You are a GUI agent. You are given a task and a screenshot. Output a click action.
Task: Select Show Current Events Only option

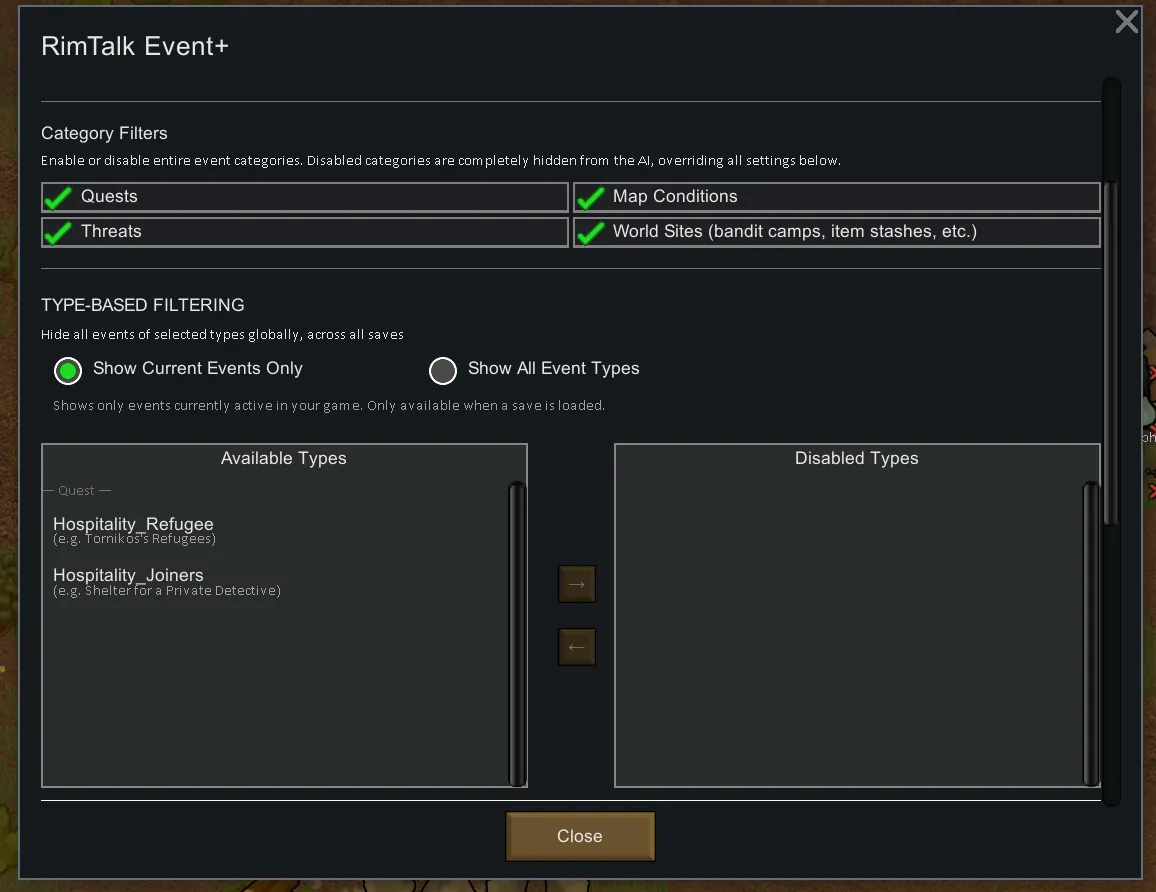click(68, 371)
